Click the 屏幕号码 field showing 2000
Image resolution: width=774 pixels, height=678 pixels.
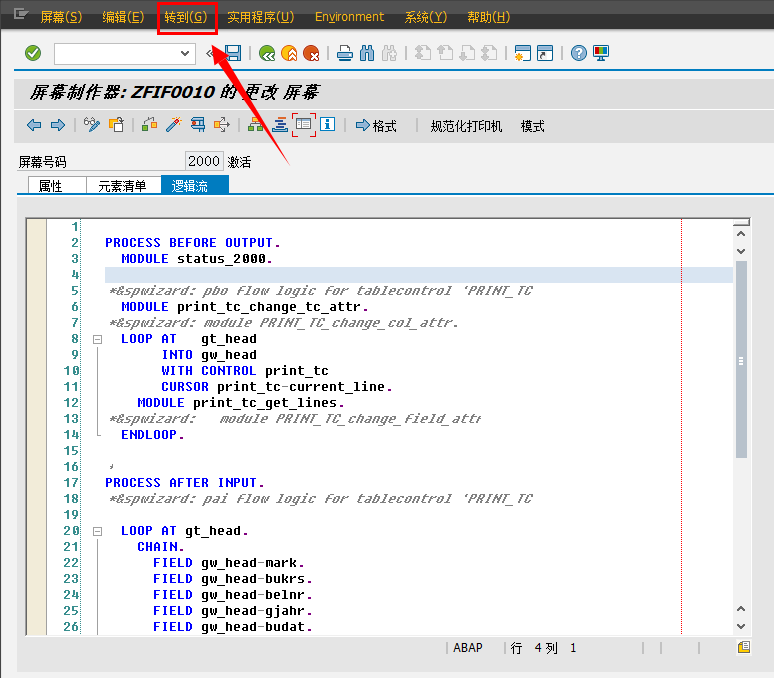point(204,161)
